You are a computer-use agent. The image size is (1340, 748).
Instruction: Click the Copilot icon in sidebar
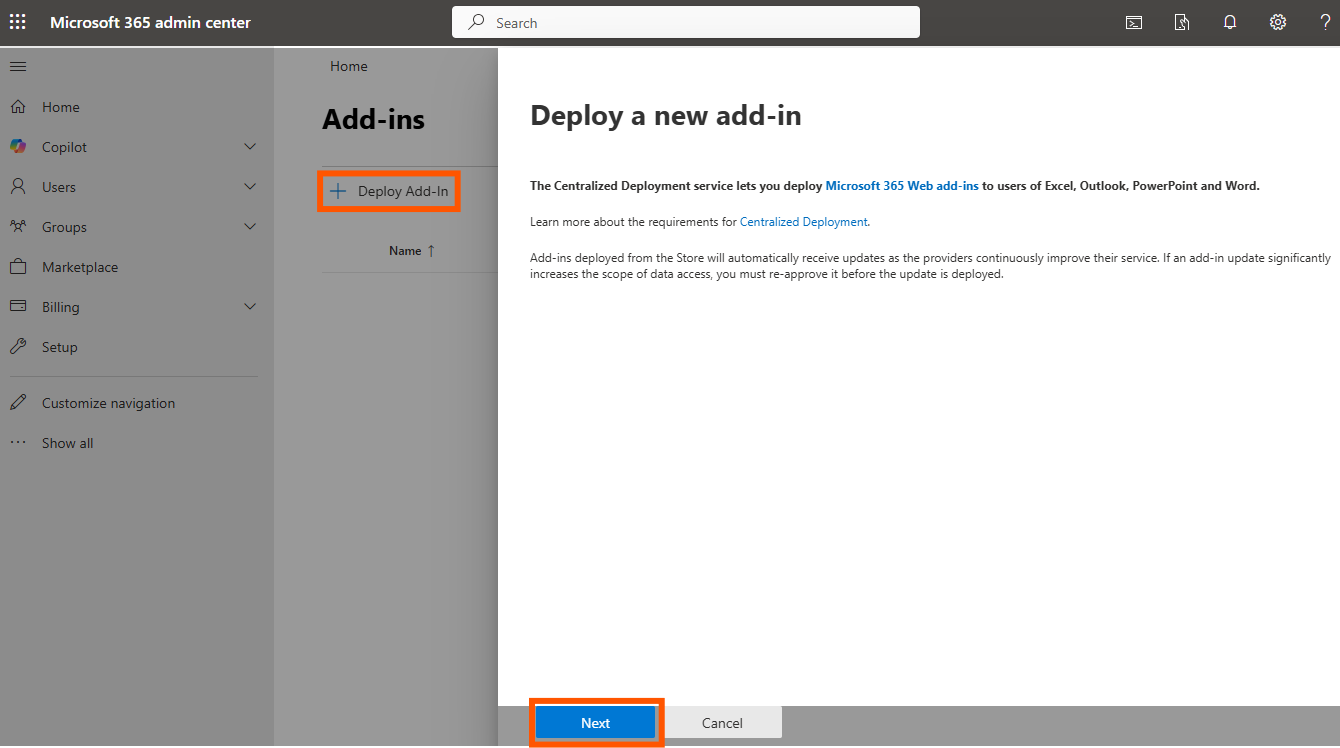pyautogui.click(x=18, y=147)
